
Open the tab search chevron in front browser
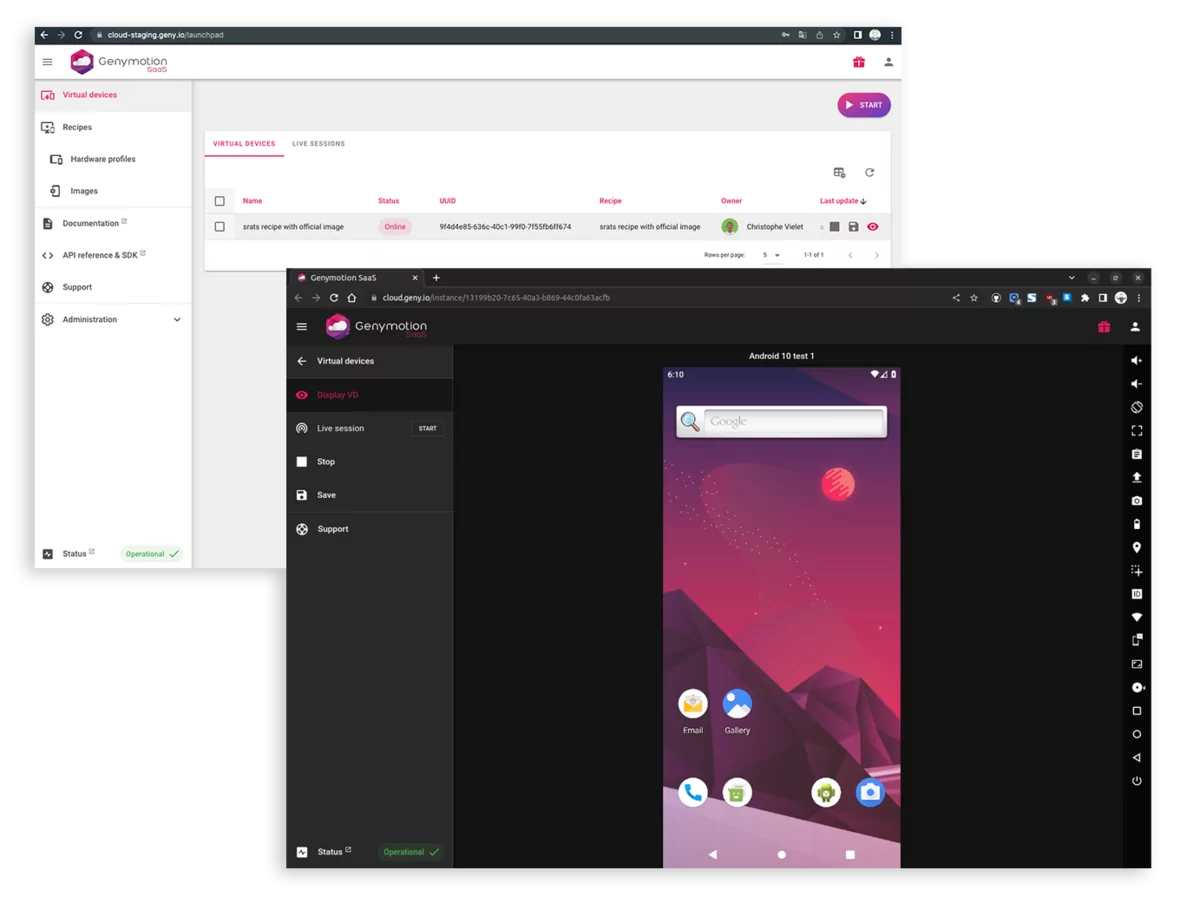[x=1071, y=278]
